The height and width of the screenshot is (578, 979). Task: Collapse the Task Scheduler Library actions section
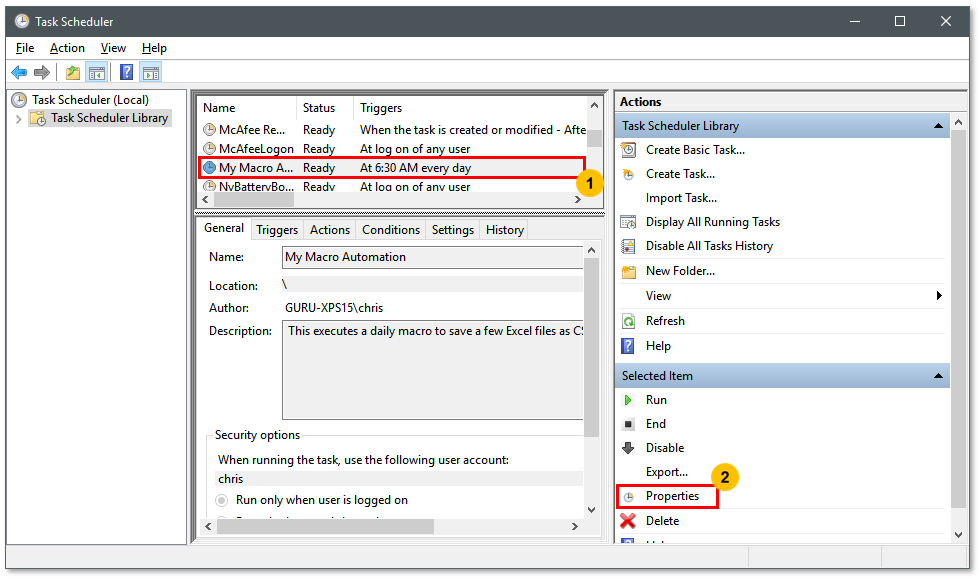coord(937,125)
